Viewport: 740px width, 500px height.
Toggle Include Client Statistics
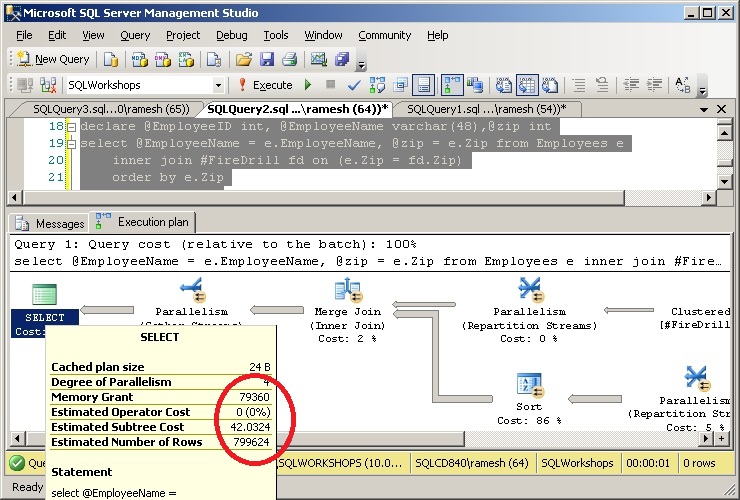click(x=475, y=85)
